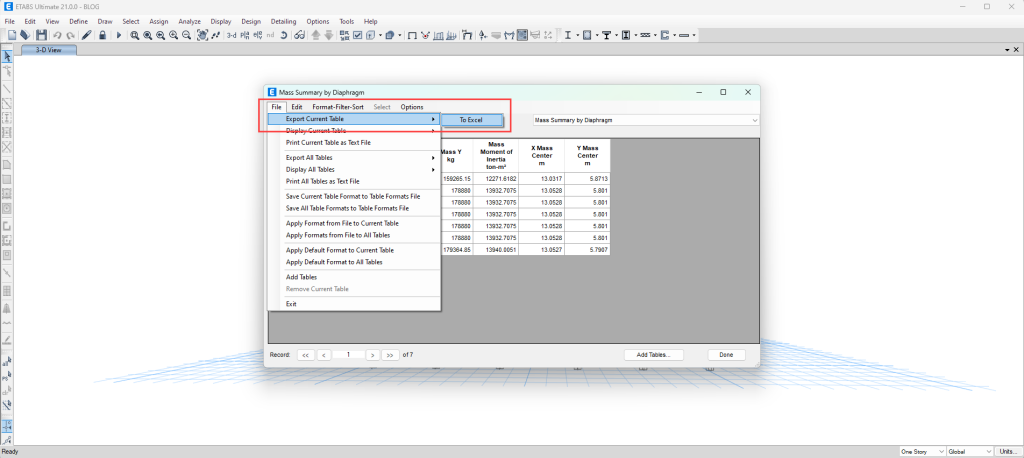Click the Elevation view toolbar icon
1024x458 pixels.
point(257,35)
